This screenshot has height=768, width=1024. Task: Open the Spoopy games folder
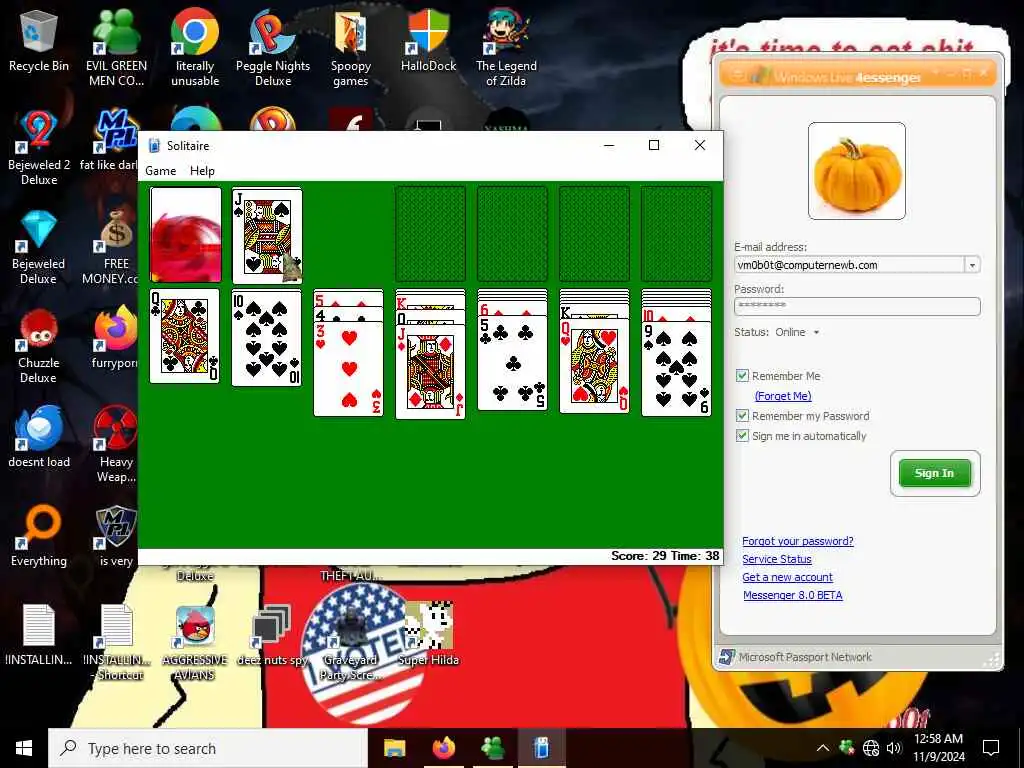tap(351, 47)
